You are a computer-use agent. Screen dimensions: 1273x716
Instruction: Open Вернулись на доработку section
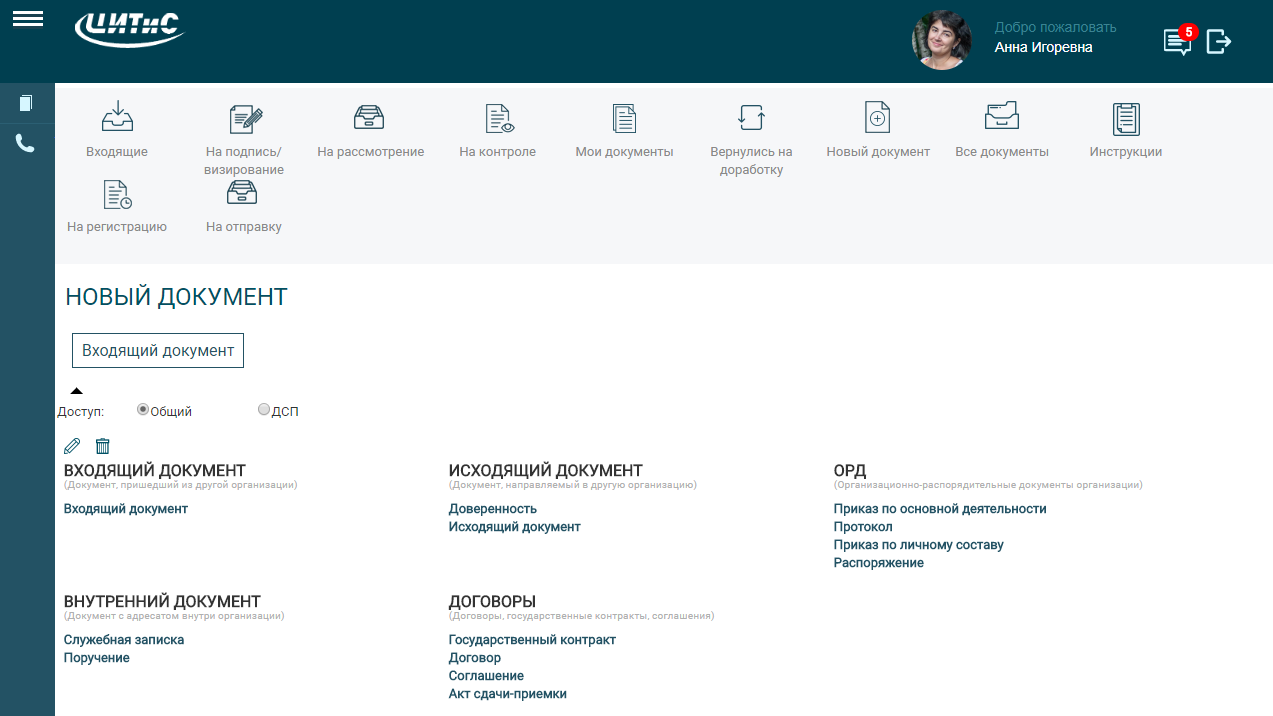[x=751, y=118]
